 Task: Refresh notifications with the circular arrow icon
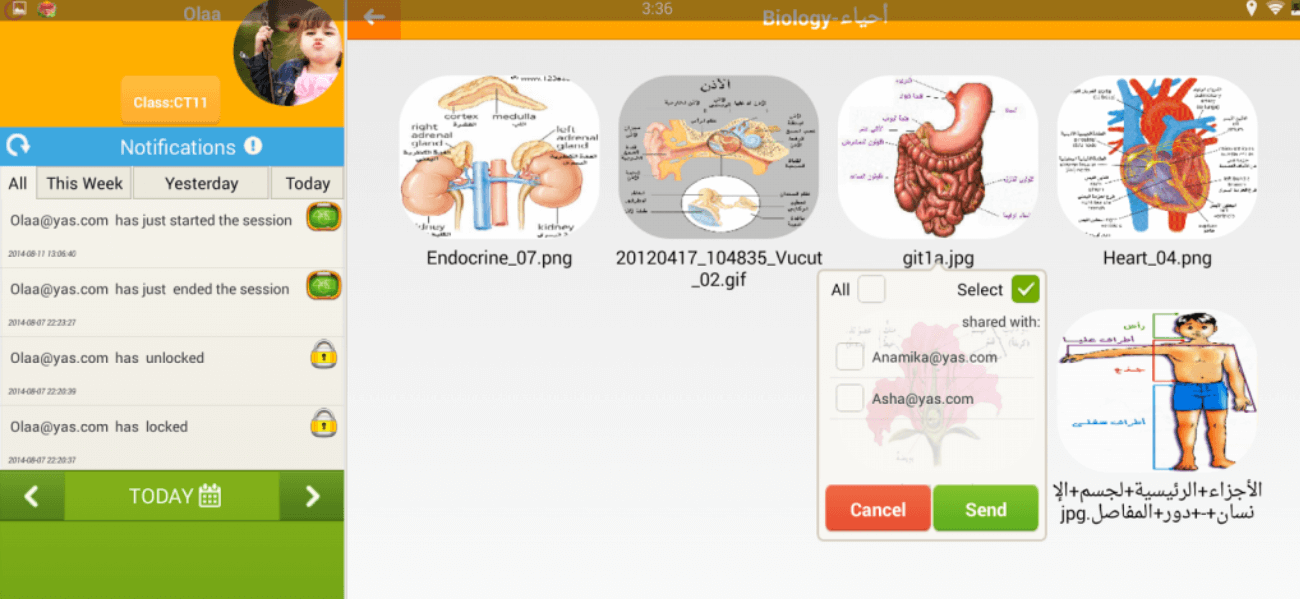[18, 147]
